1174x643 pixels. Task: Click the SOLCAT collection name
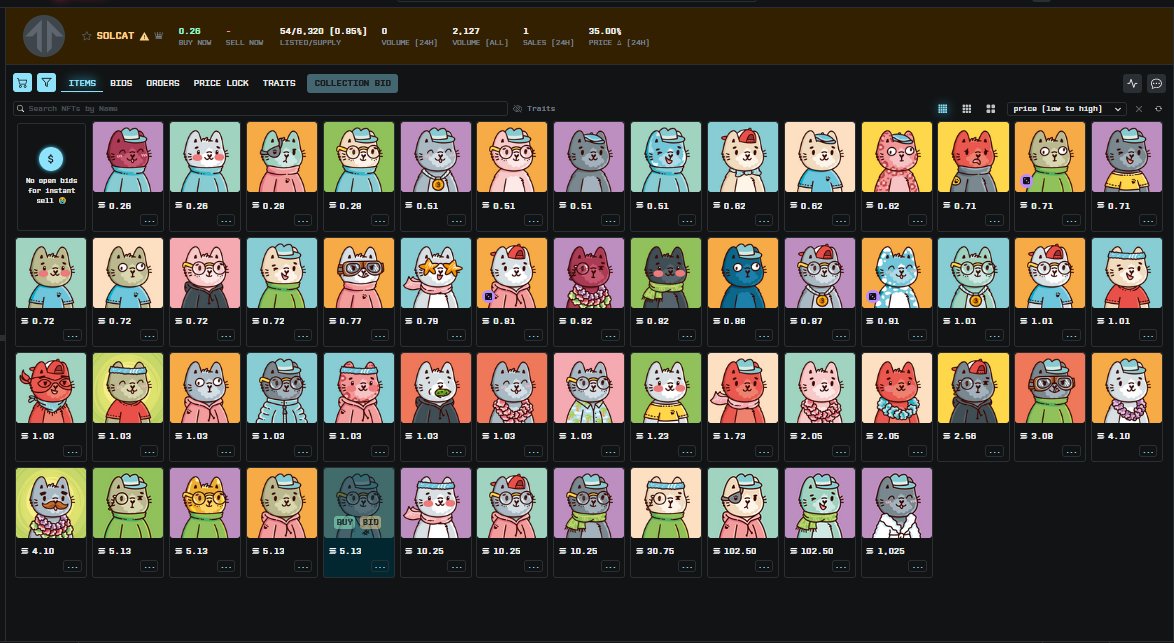coord(115,36)
